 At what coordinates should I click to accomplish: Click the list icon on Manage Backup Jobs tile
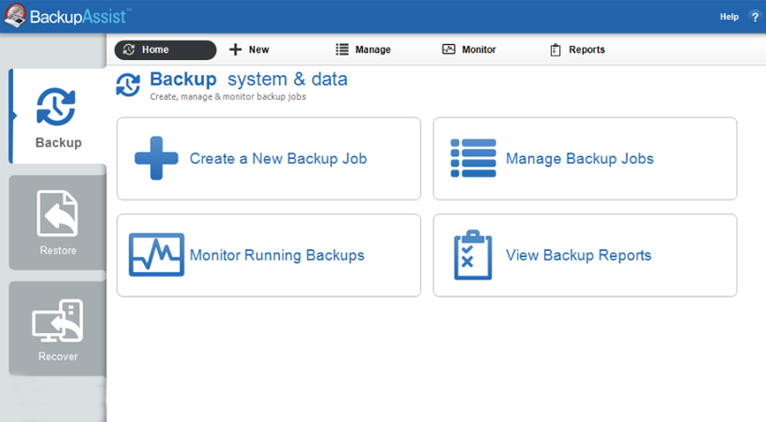coord(472,158)
